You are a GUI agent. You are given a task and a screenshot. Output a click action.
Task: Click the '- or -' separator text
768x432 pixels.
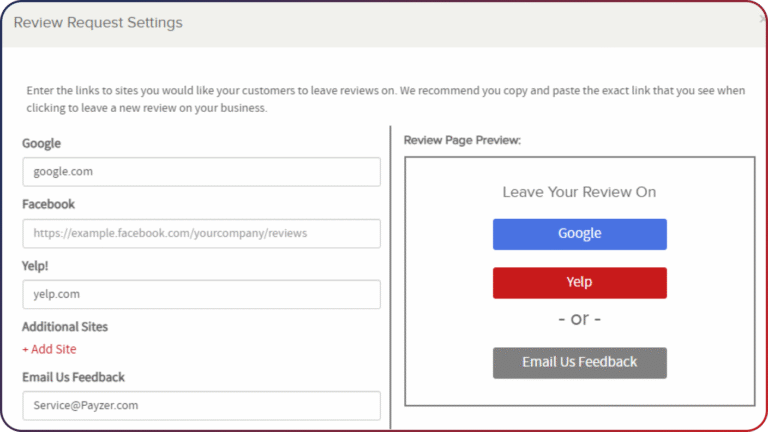pyautogui.click(x=579, y=319)
